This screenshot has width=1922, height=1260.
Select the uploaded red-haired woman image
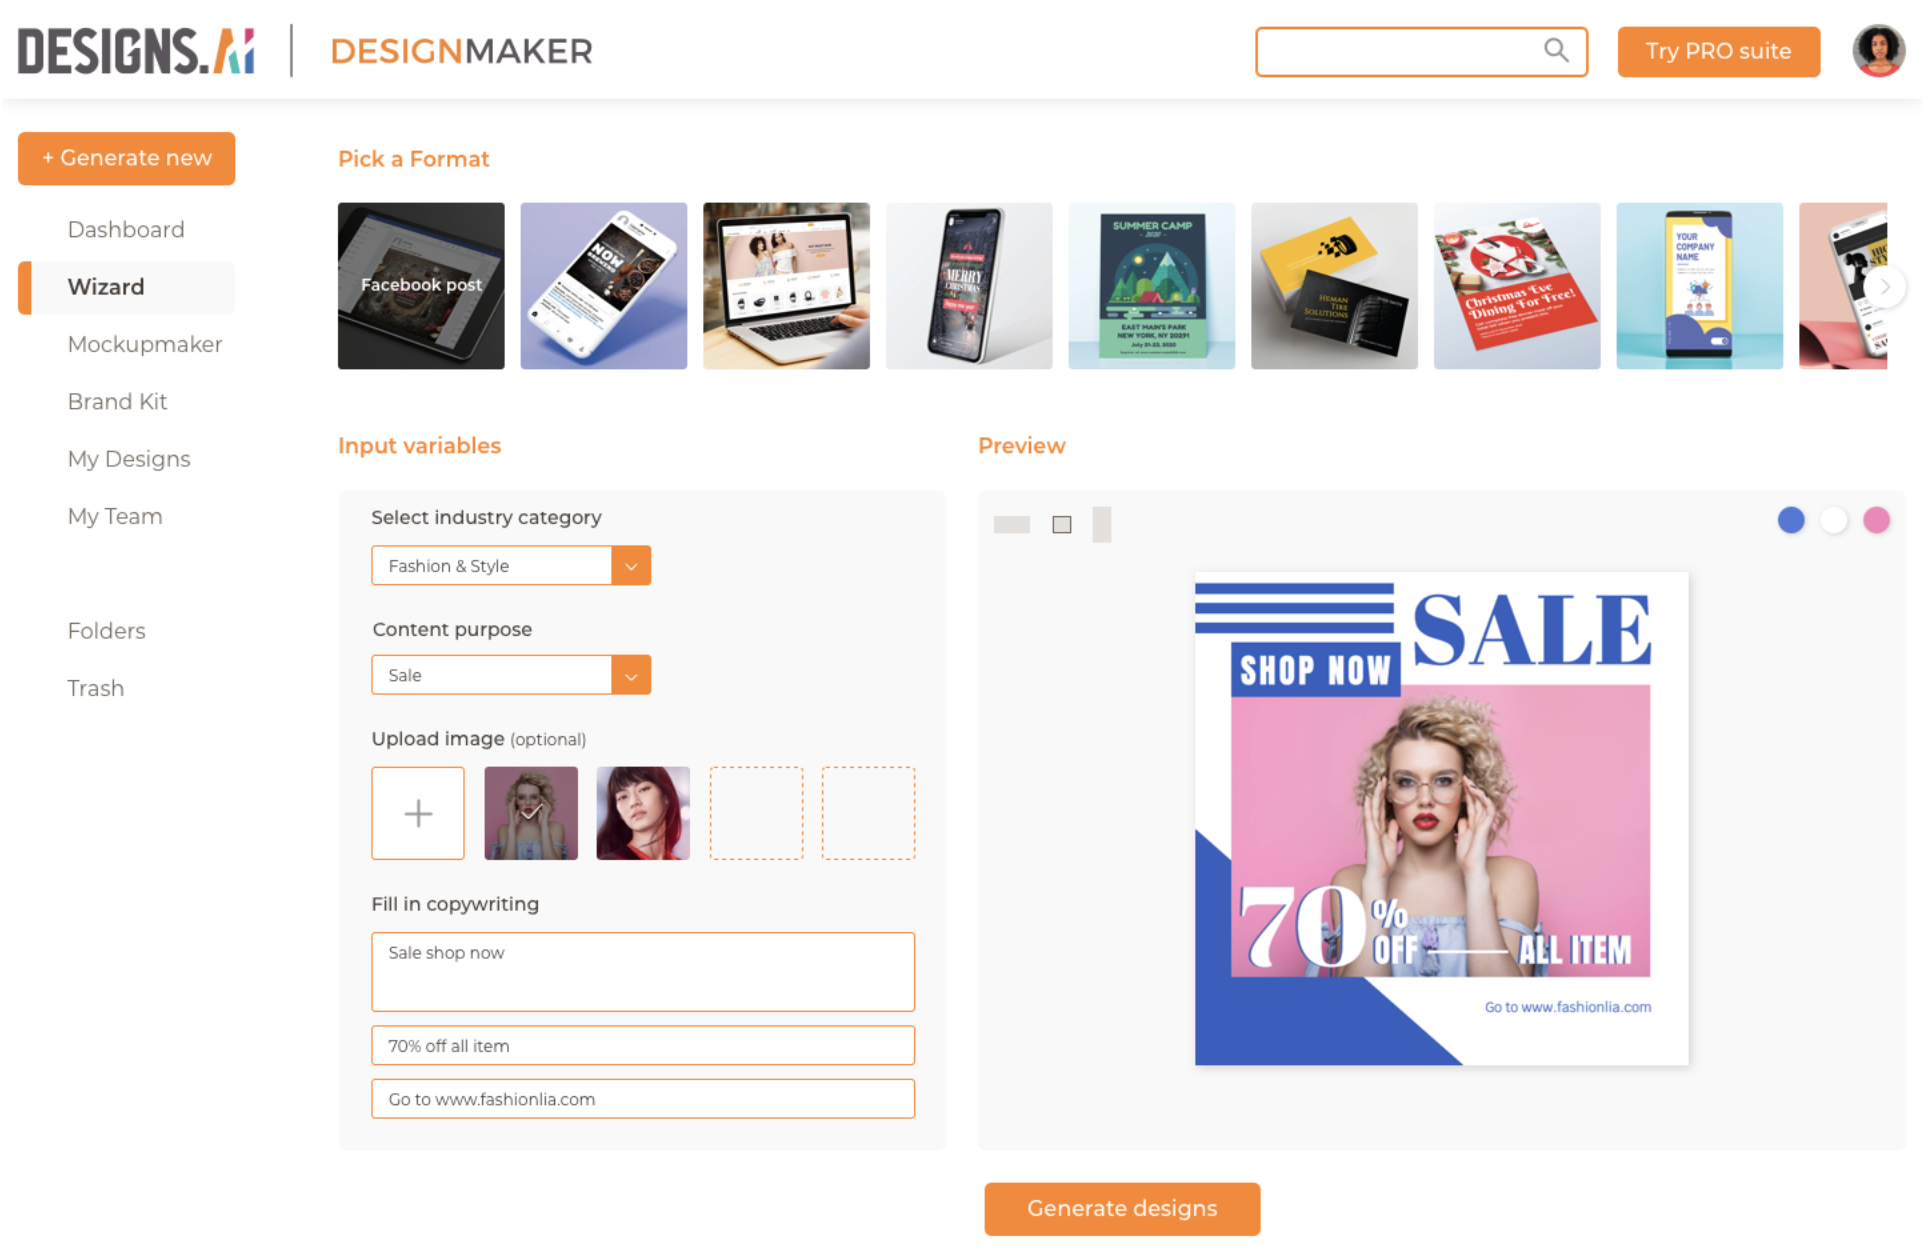coord(643,813)
